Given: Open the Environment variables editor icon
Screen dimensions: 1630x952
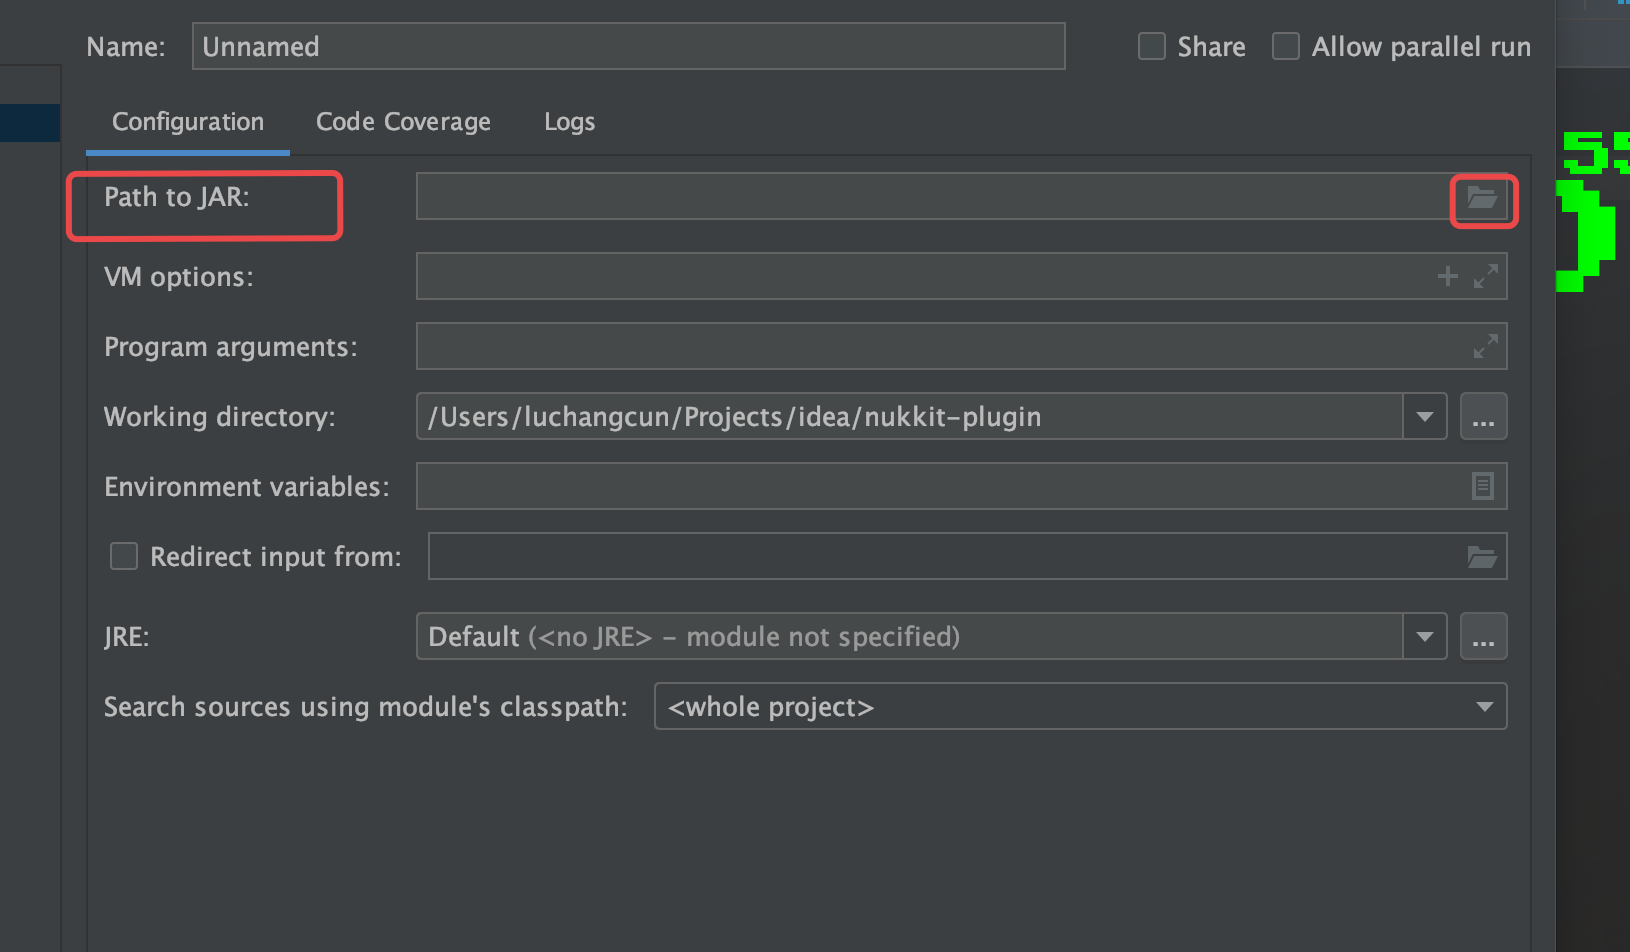Looking at the screenshot, I should tap(1483, 486).
